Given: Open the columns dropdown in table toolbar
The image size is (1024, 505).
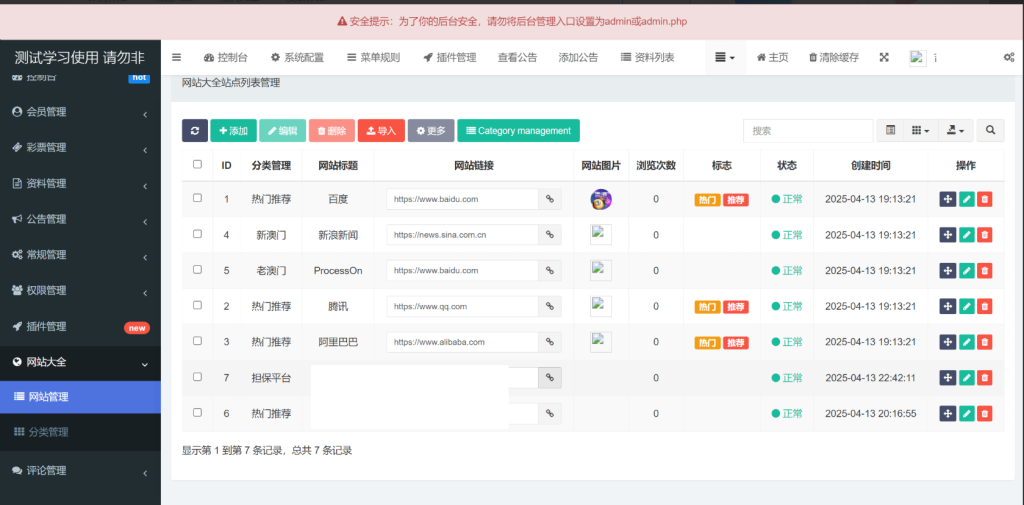Looking at the screenshot, I should click(921, 131).
